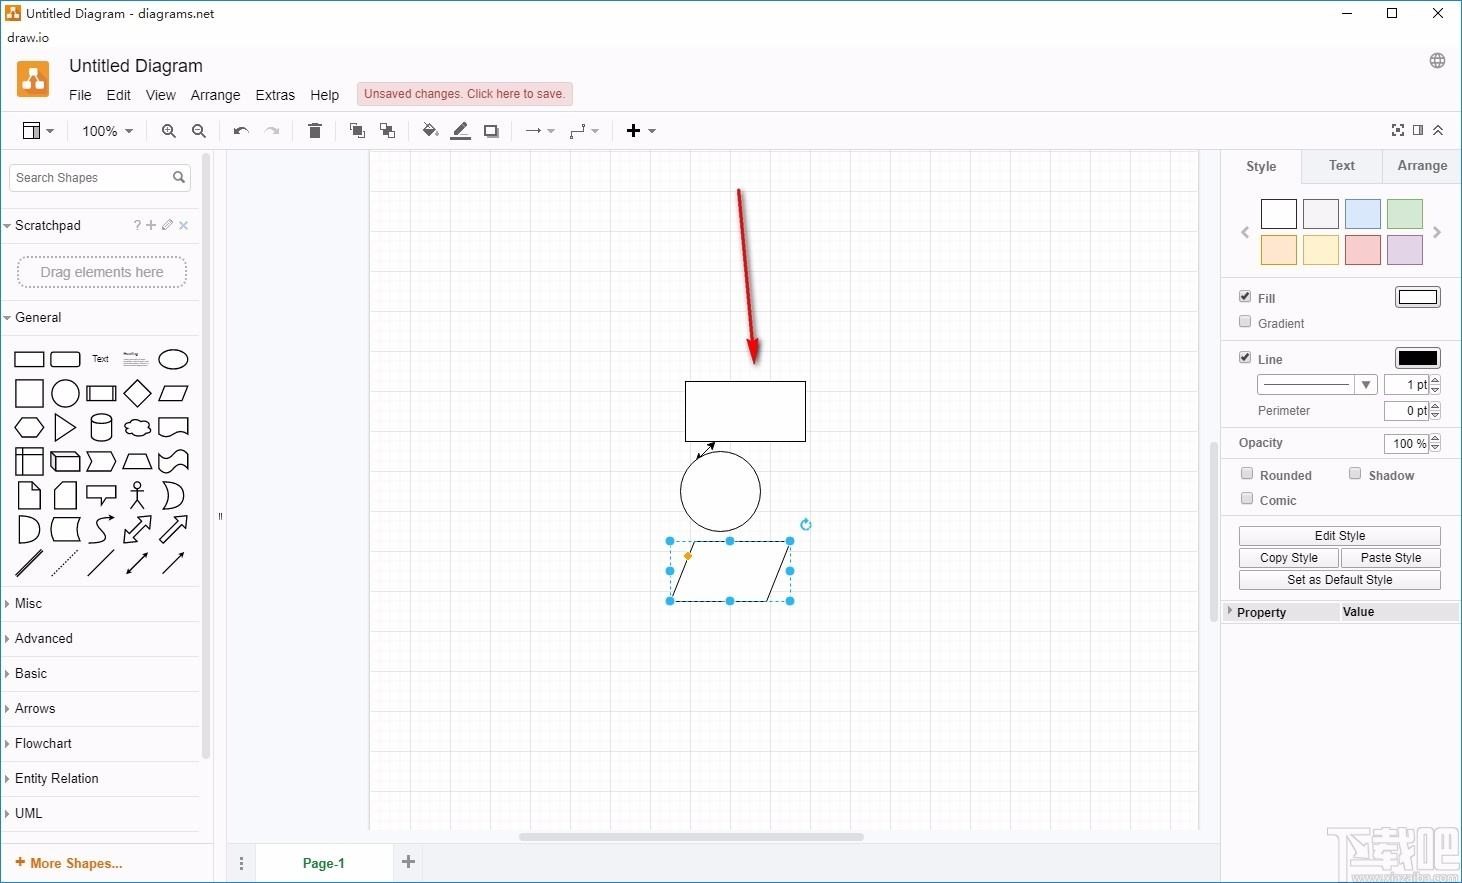
Task: Click Set as Default Style
Action: pos(1340,580)
